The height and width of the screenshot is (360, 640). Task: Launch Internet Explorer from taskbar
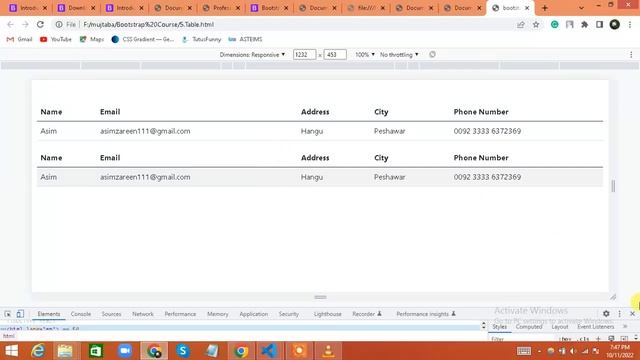point(38,351)
